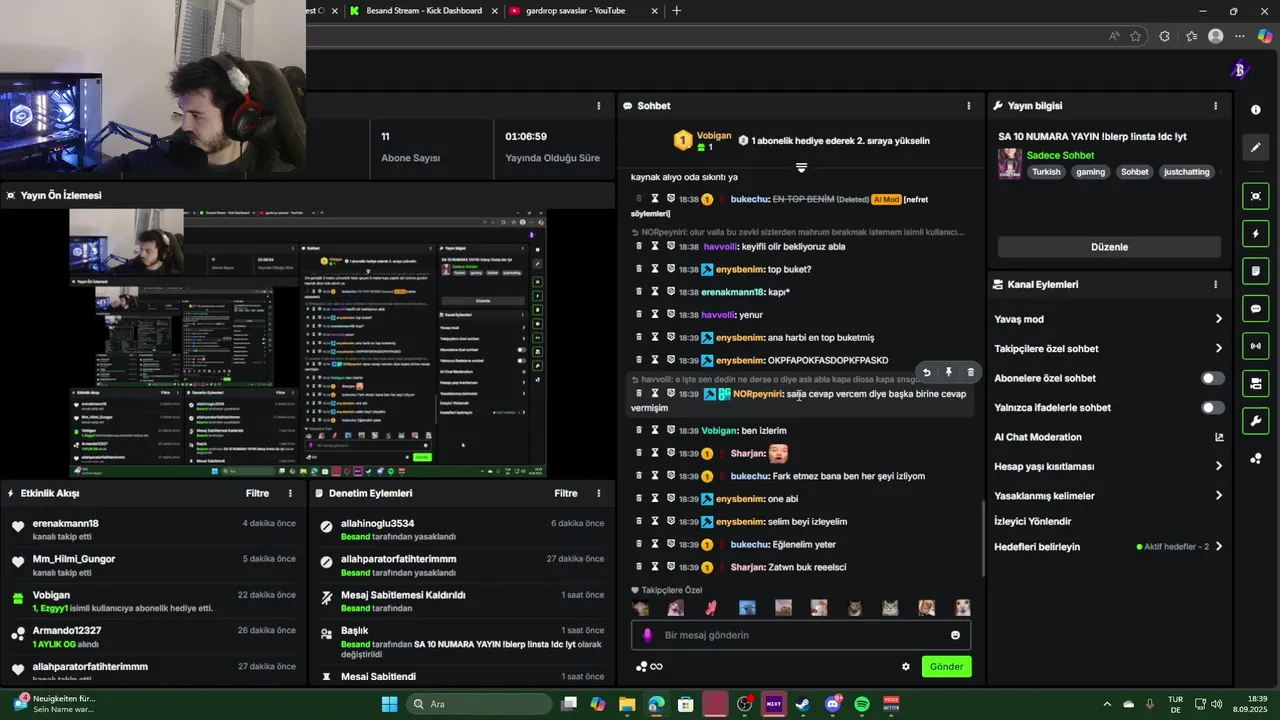
Task: Open Discord from the taskbar
Action: (833, 704)
